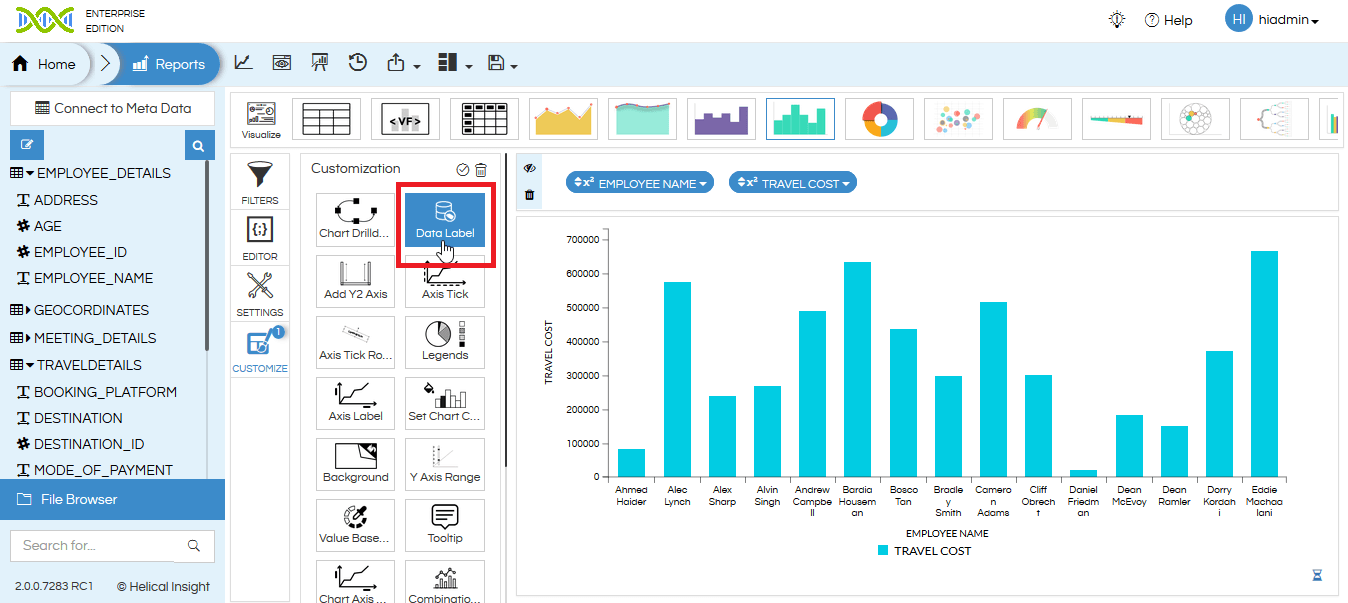Screen dimensions: 1348x603
Task: Click Connect to Meta Data
Action: click(x=112, y=108)
